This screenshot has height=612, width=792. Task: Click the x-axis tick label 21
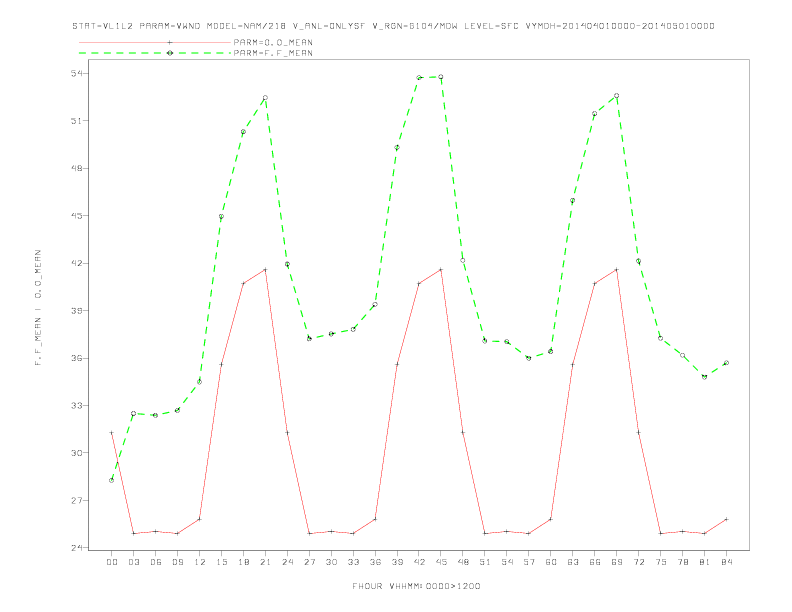click(265, 562)
